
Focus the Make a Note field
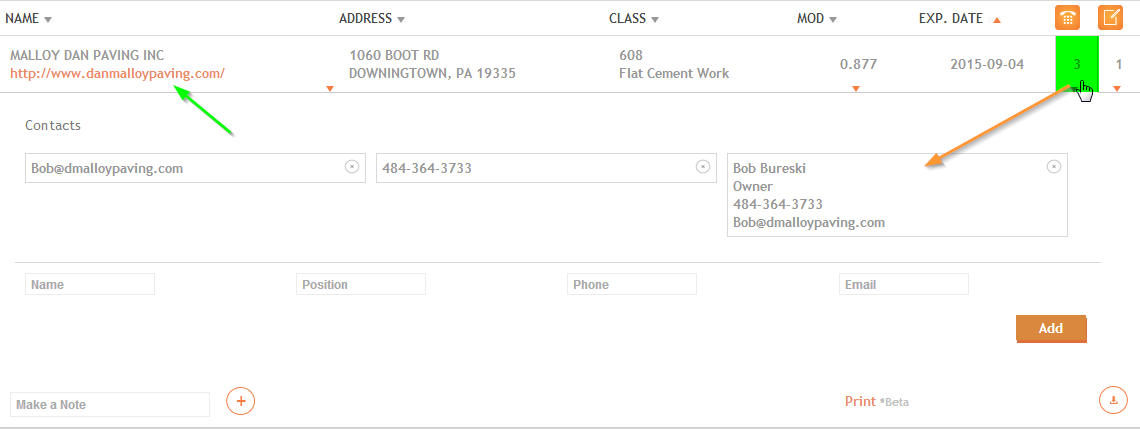click(x=110, y=405)
